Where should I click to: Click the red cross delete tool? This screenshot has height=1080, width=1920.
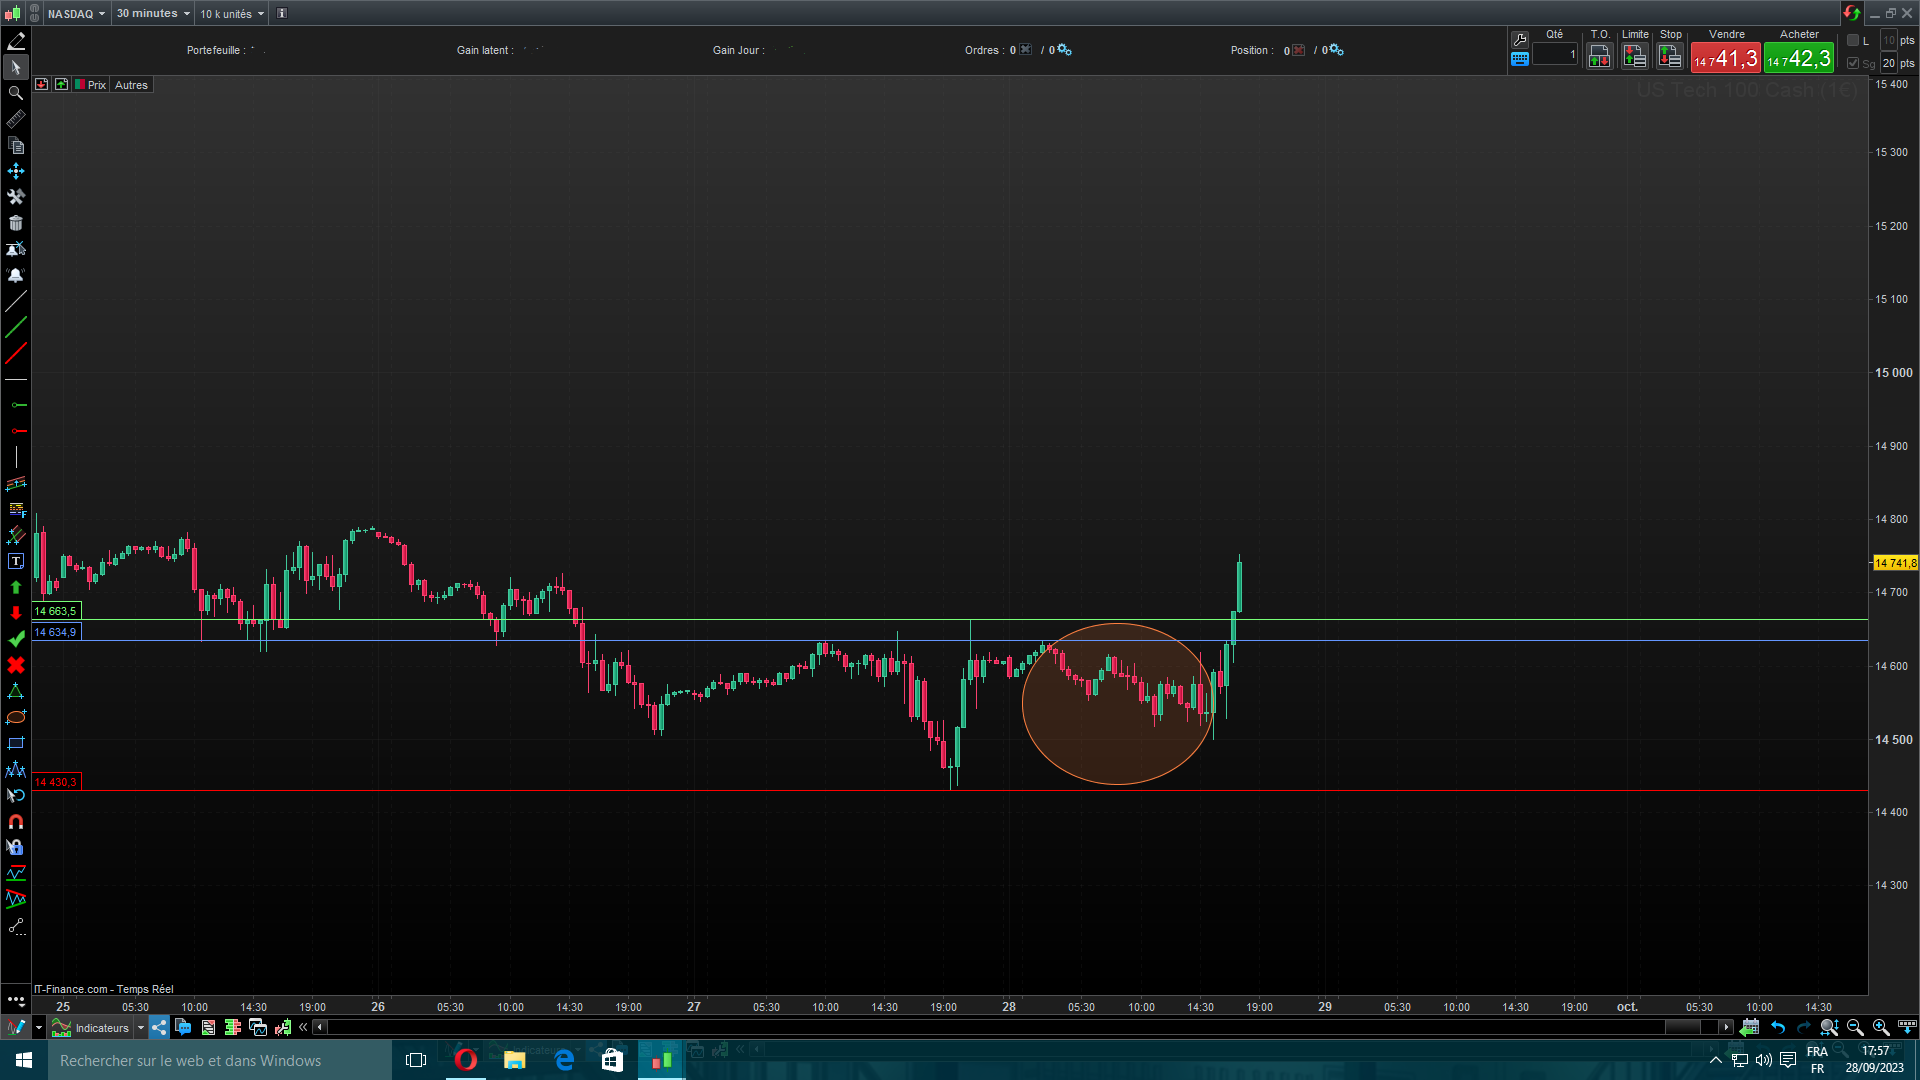16,665
